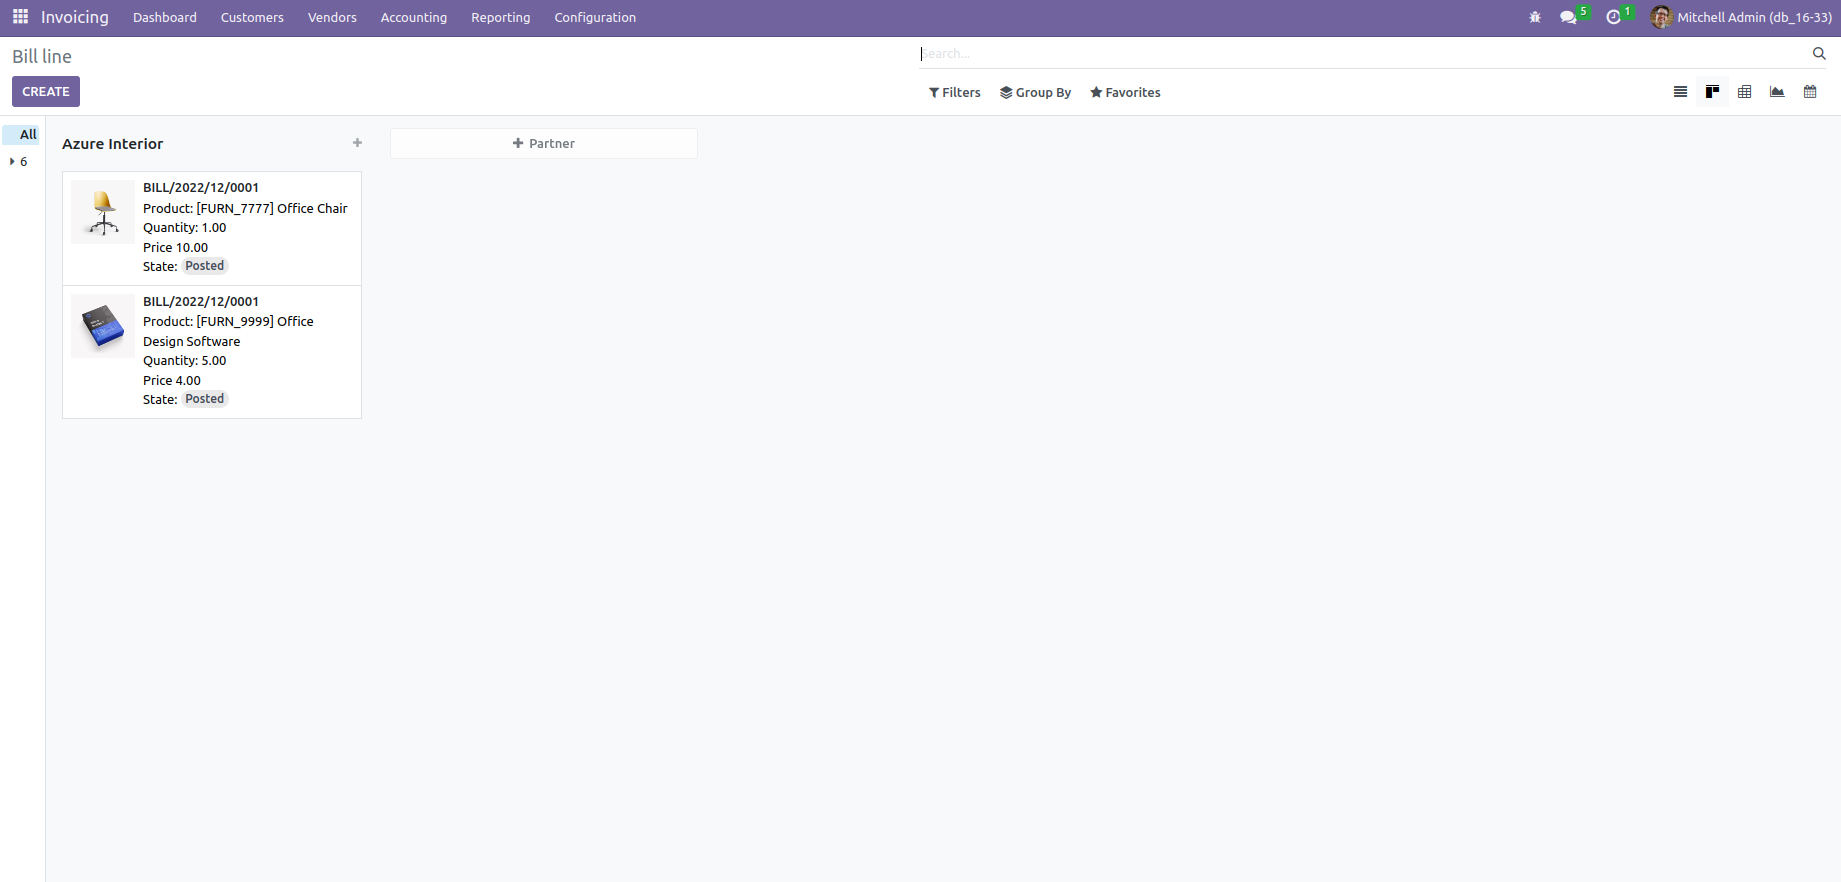Click Quantity: 1.00 text
This screenshot has height=882, width=1841.
[185, 228]
